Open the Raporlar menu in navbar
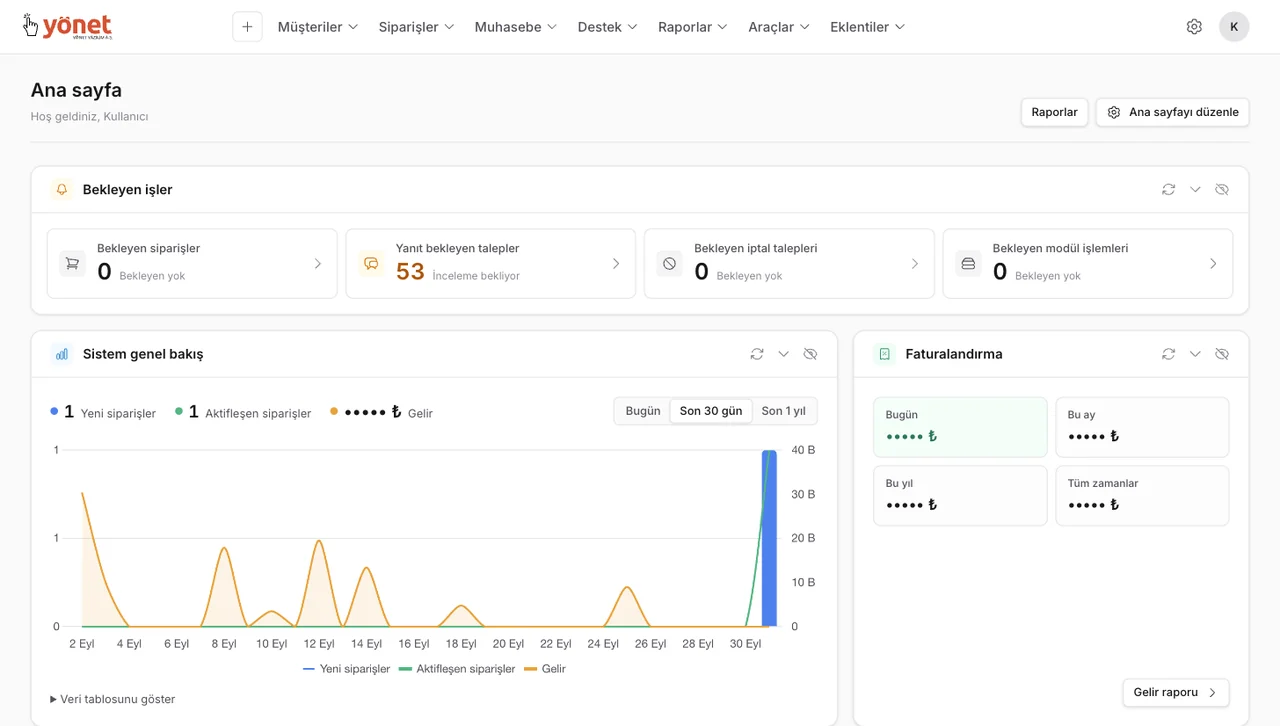 tap(693, 27)
